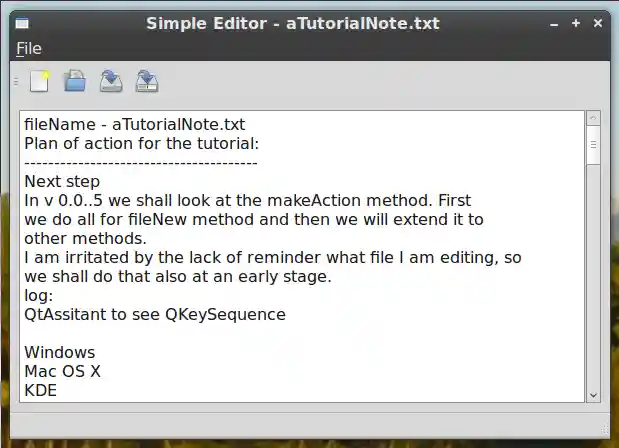Minimize the Simple Editor window
Screen dimensions: 619x448
pos(554,23)
